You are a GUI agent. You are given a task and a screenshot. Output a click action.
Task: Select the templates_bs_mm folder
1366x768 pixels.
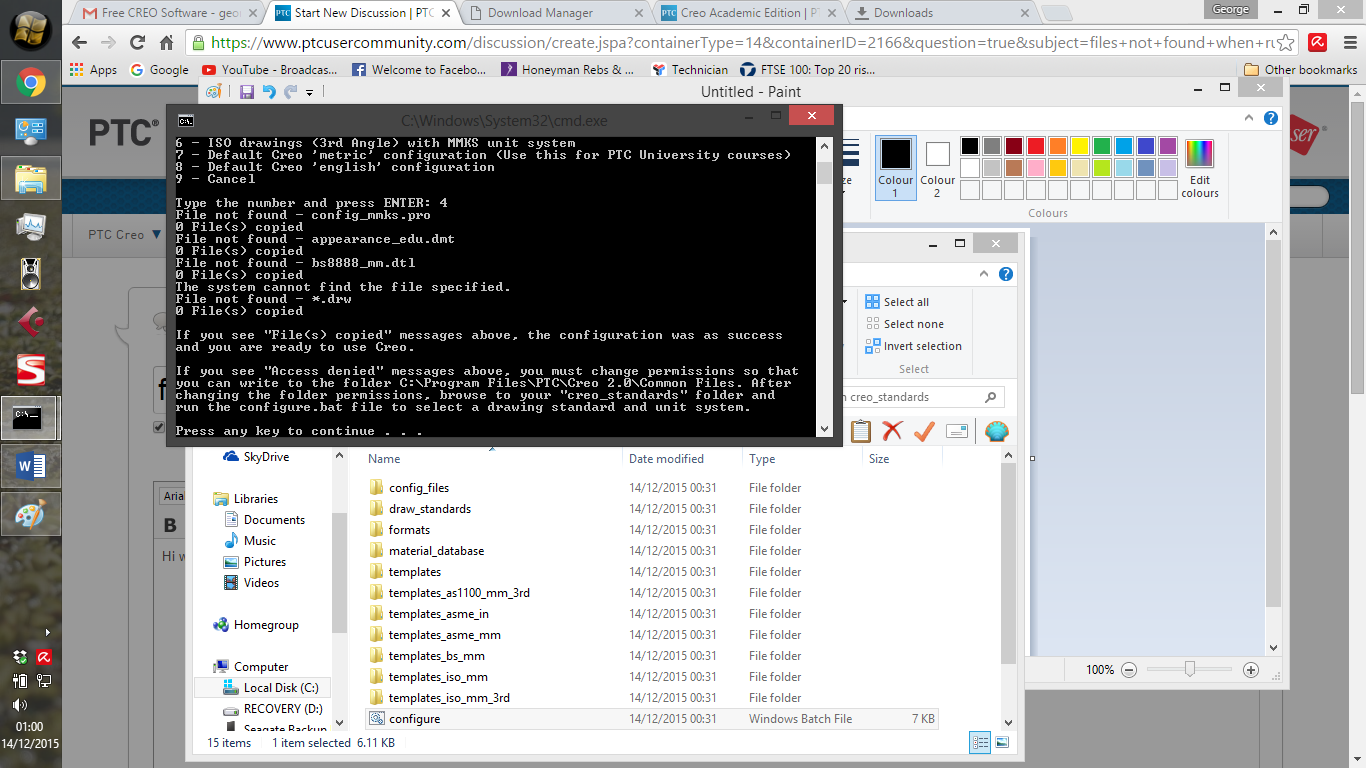click(437, 656)
